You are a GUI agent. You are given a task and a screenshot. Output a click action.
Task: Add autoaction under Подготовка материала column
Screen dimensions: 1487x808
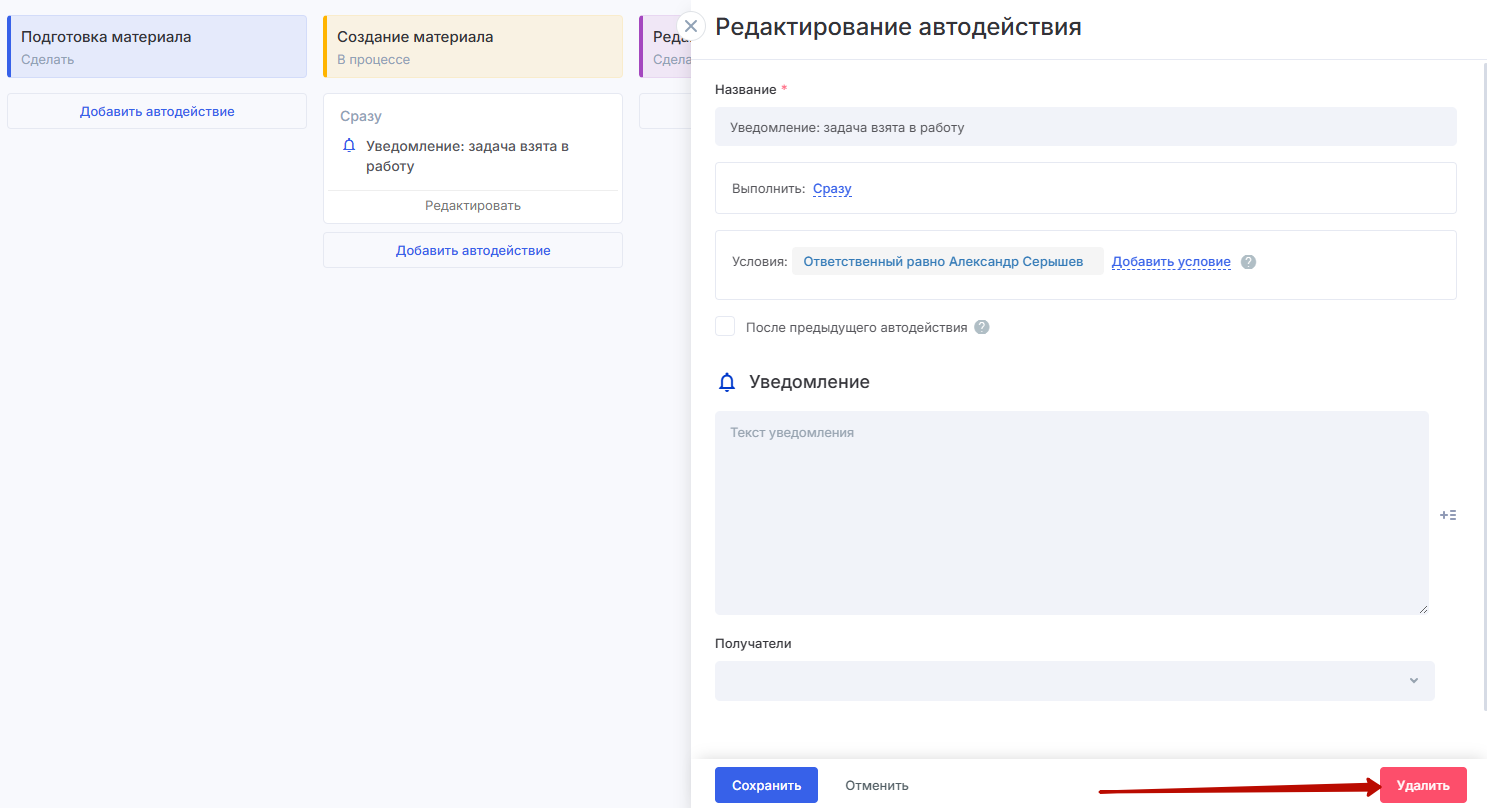157,111
